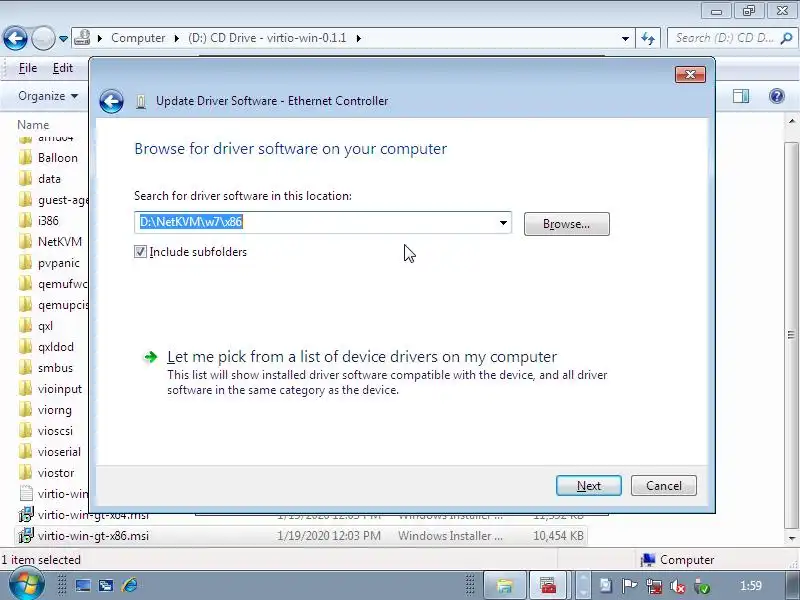Click the Cancel button
Viewport: 800px width, 600px height.
(663, 486)
